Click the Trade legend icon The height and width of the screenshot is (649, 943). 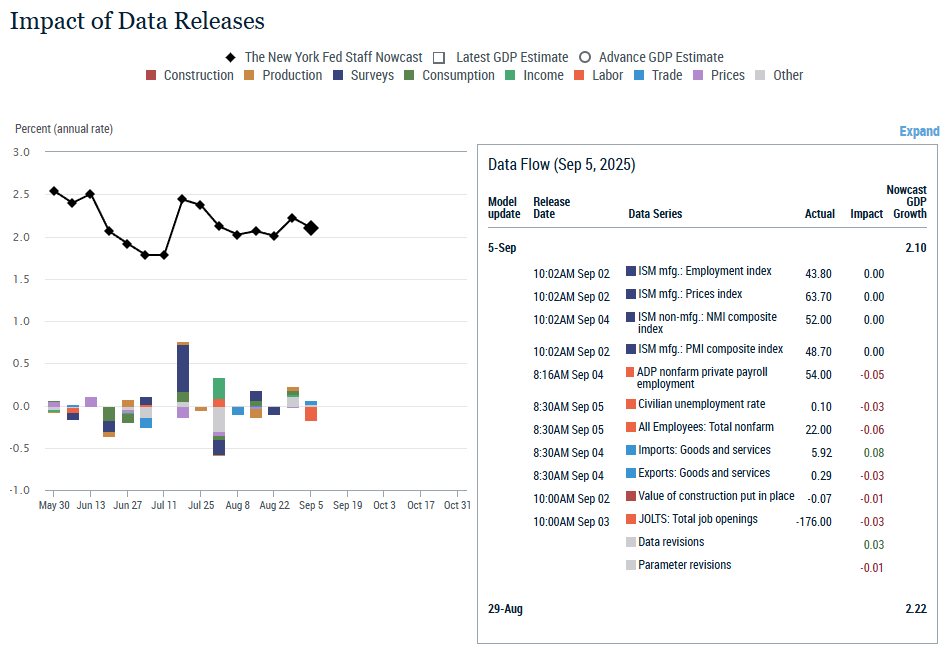point(639,76)
